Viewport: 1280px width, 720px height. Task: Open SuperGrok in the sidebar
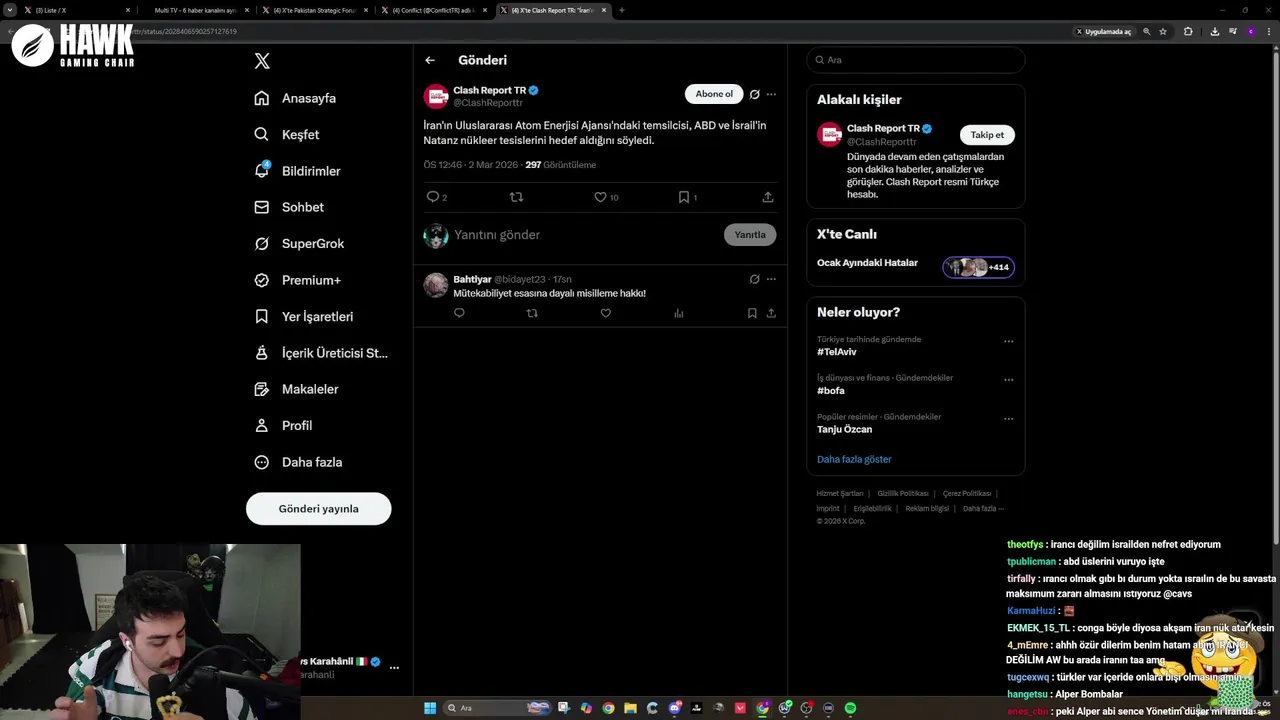pyautogui.click(x=299, y=243)
